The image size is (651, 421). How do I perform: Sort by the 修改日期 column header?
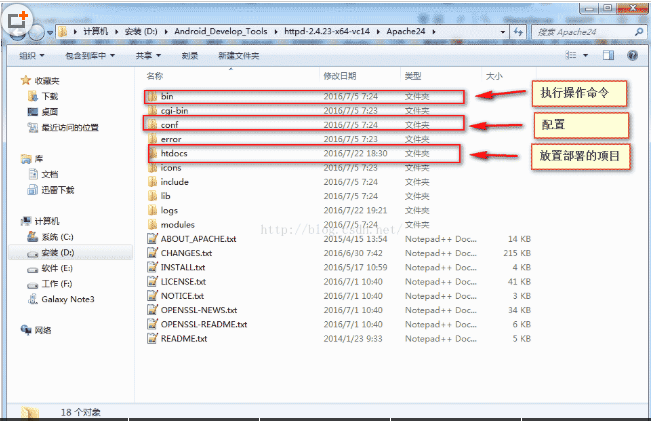coord(340,76)
